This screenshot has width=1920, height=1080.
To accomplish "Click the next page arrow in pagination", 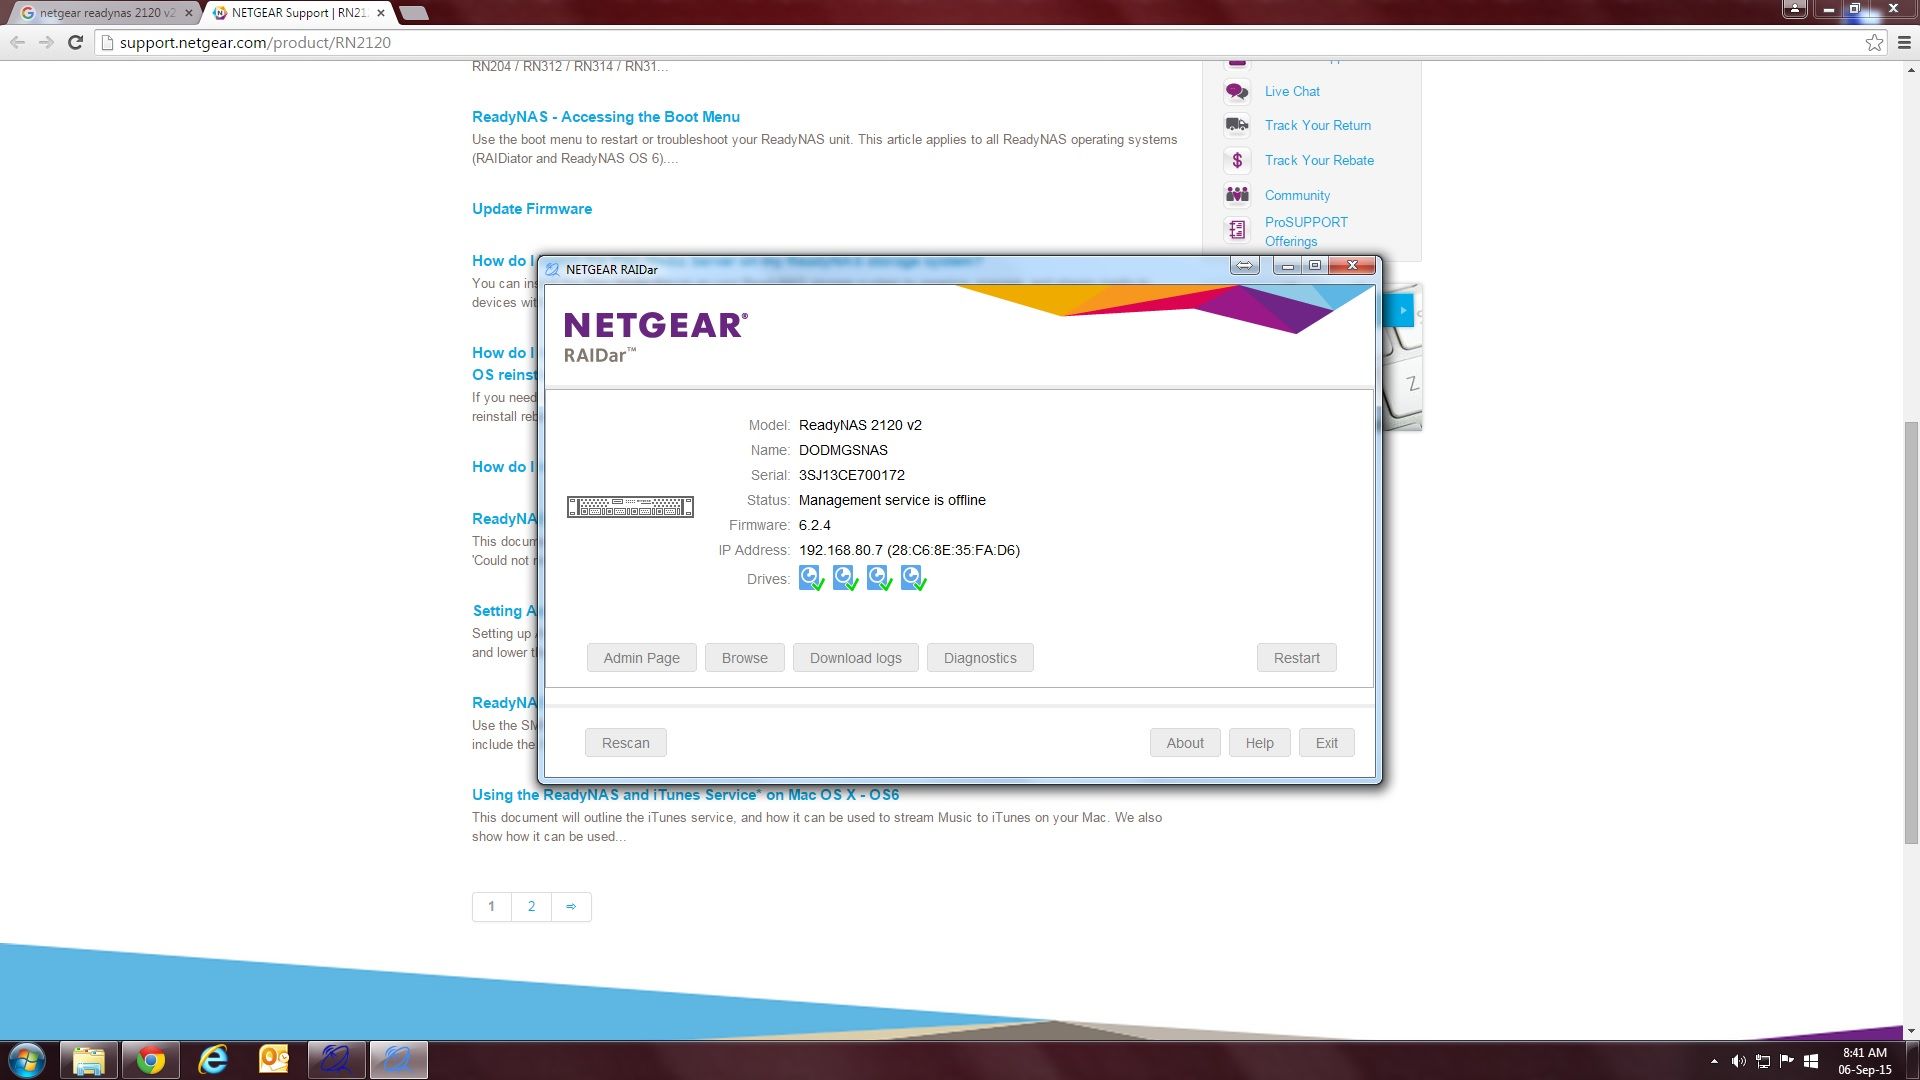I will click(x=571, y=906).
